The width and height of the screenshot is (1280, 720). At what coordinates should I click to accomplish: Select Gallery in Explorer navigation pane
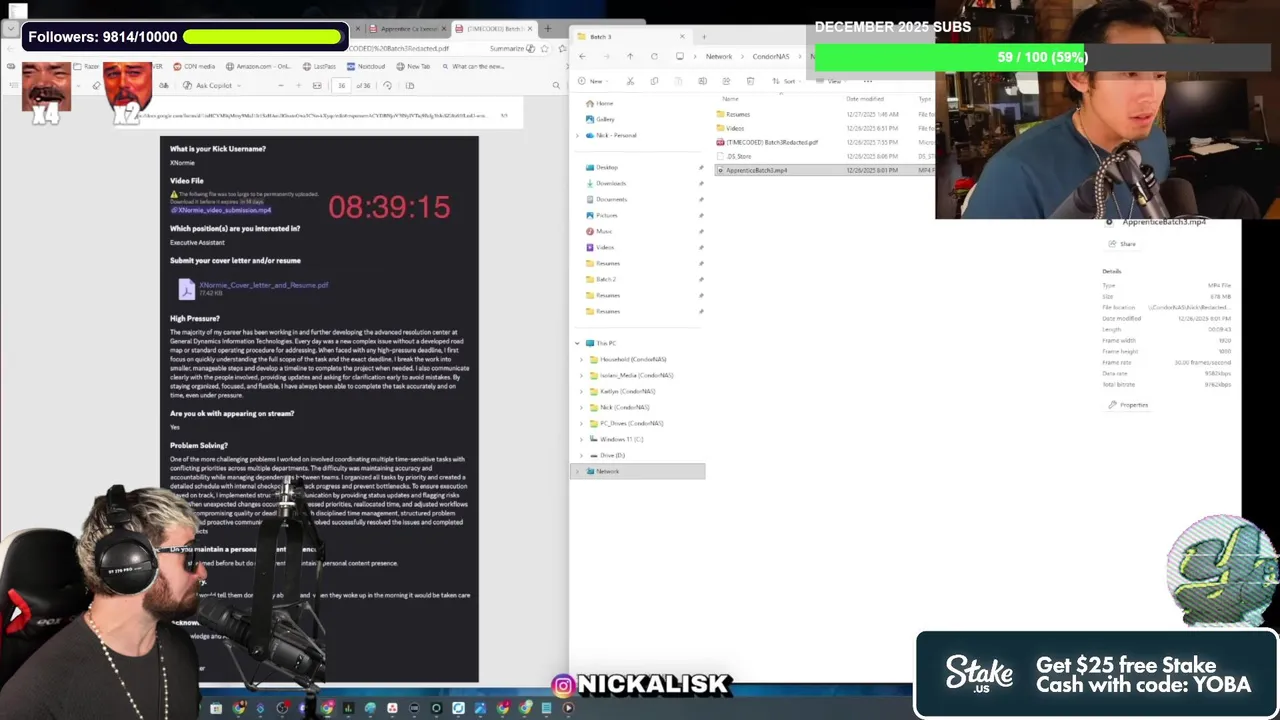coord(605,119)
